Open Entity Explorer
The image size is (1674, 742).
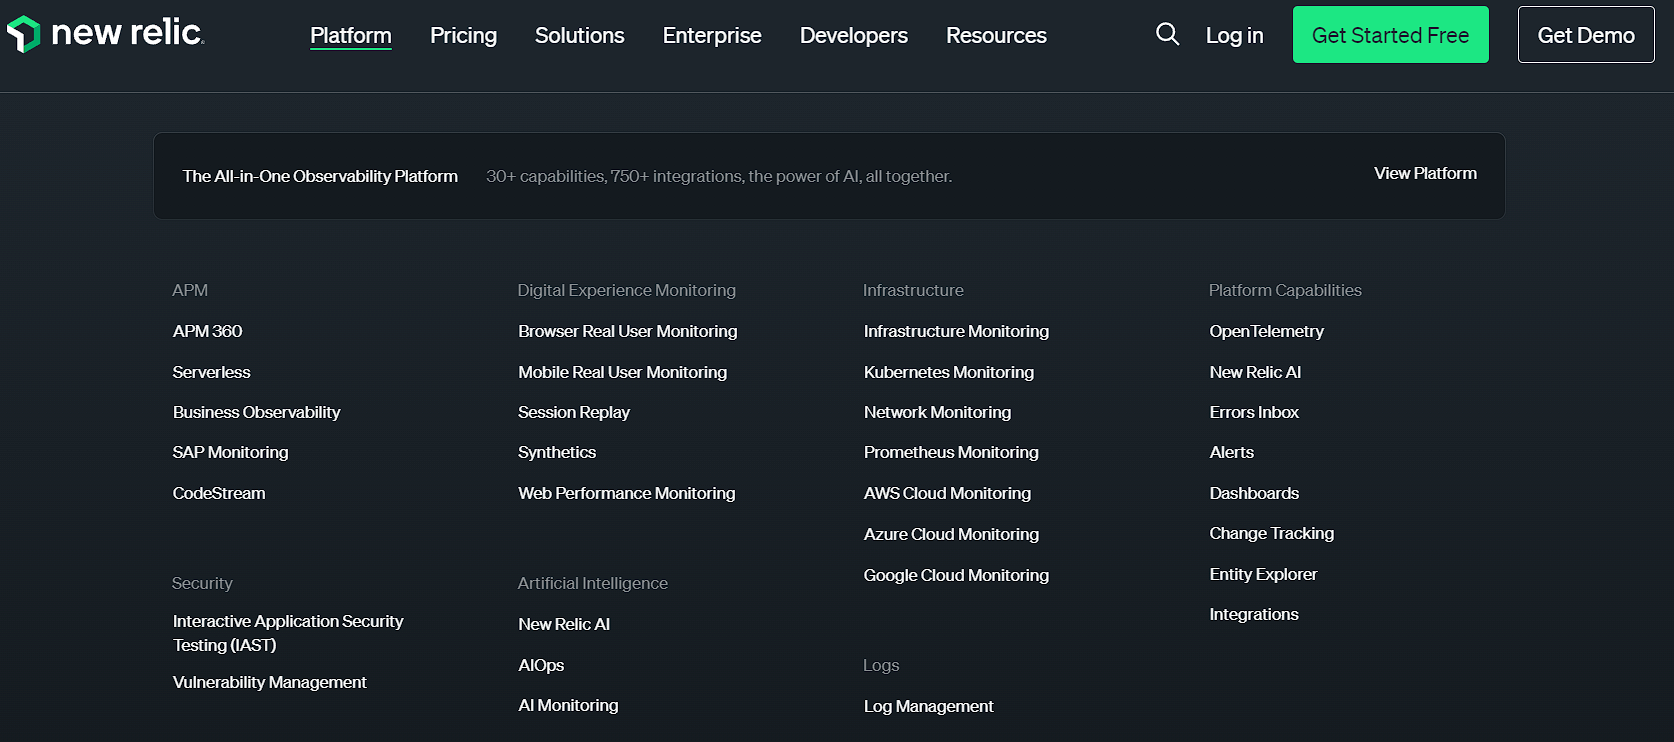point(1263,574)
